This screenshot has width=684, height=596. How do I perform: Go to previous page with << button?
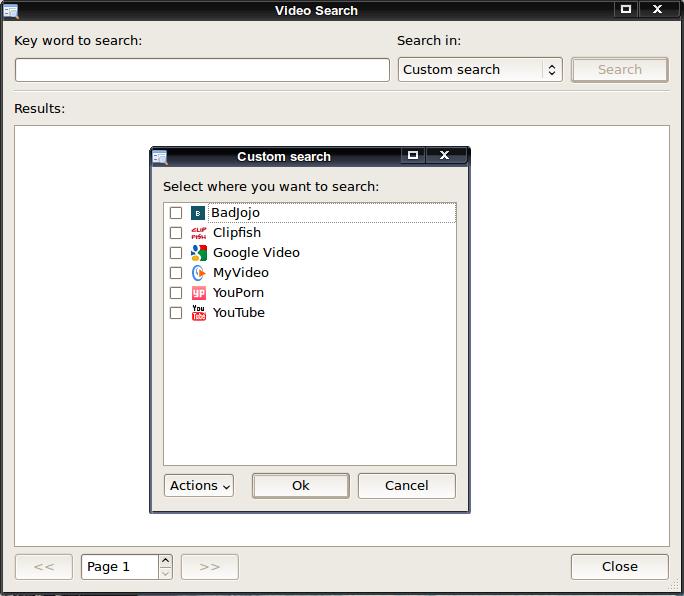pos(44,567)
